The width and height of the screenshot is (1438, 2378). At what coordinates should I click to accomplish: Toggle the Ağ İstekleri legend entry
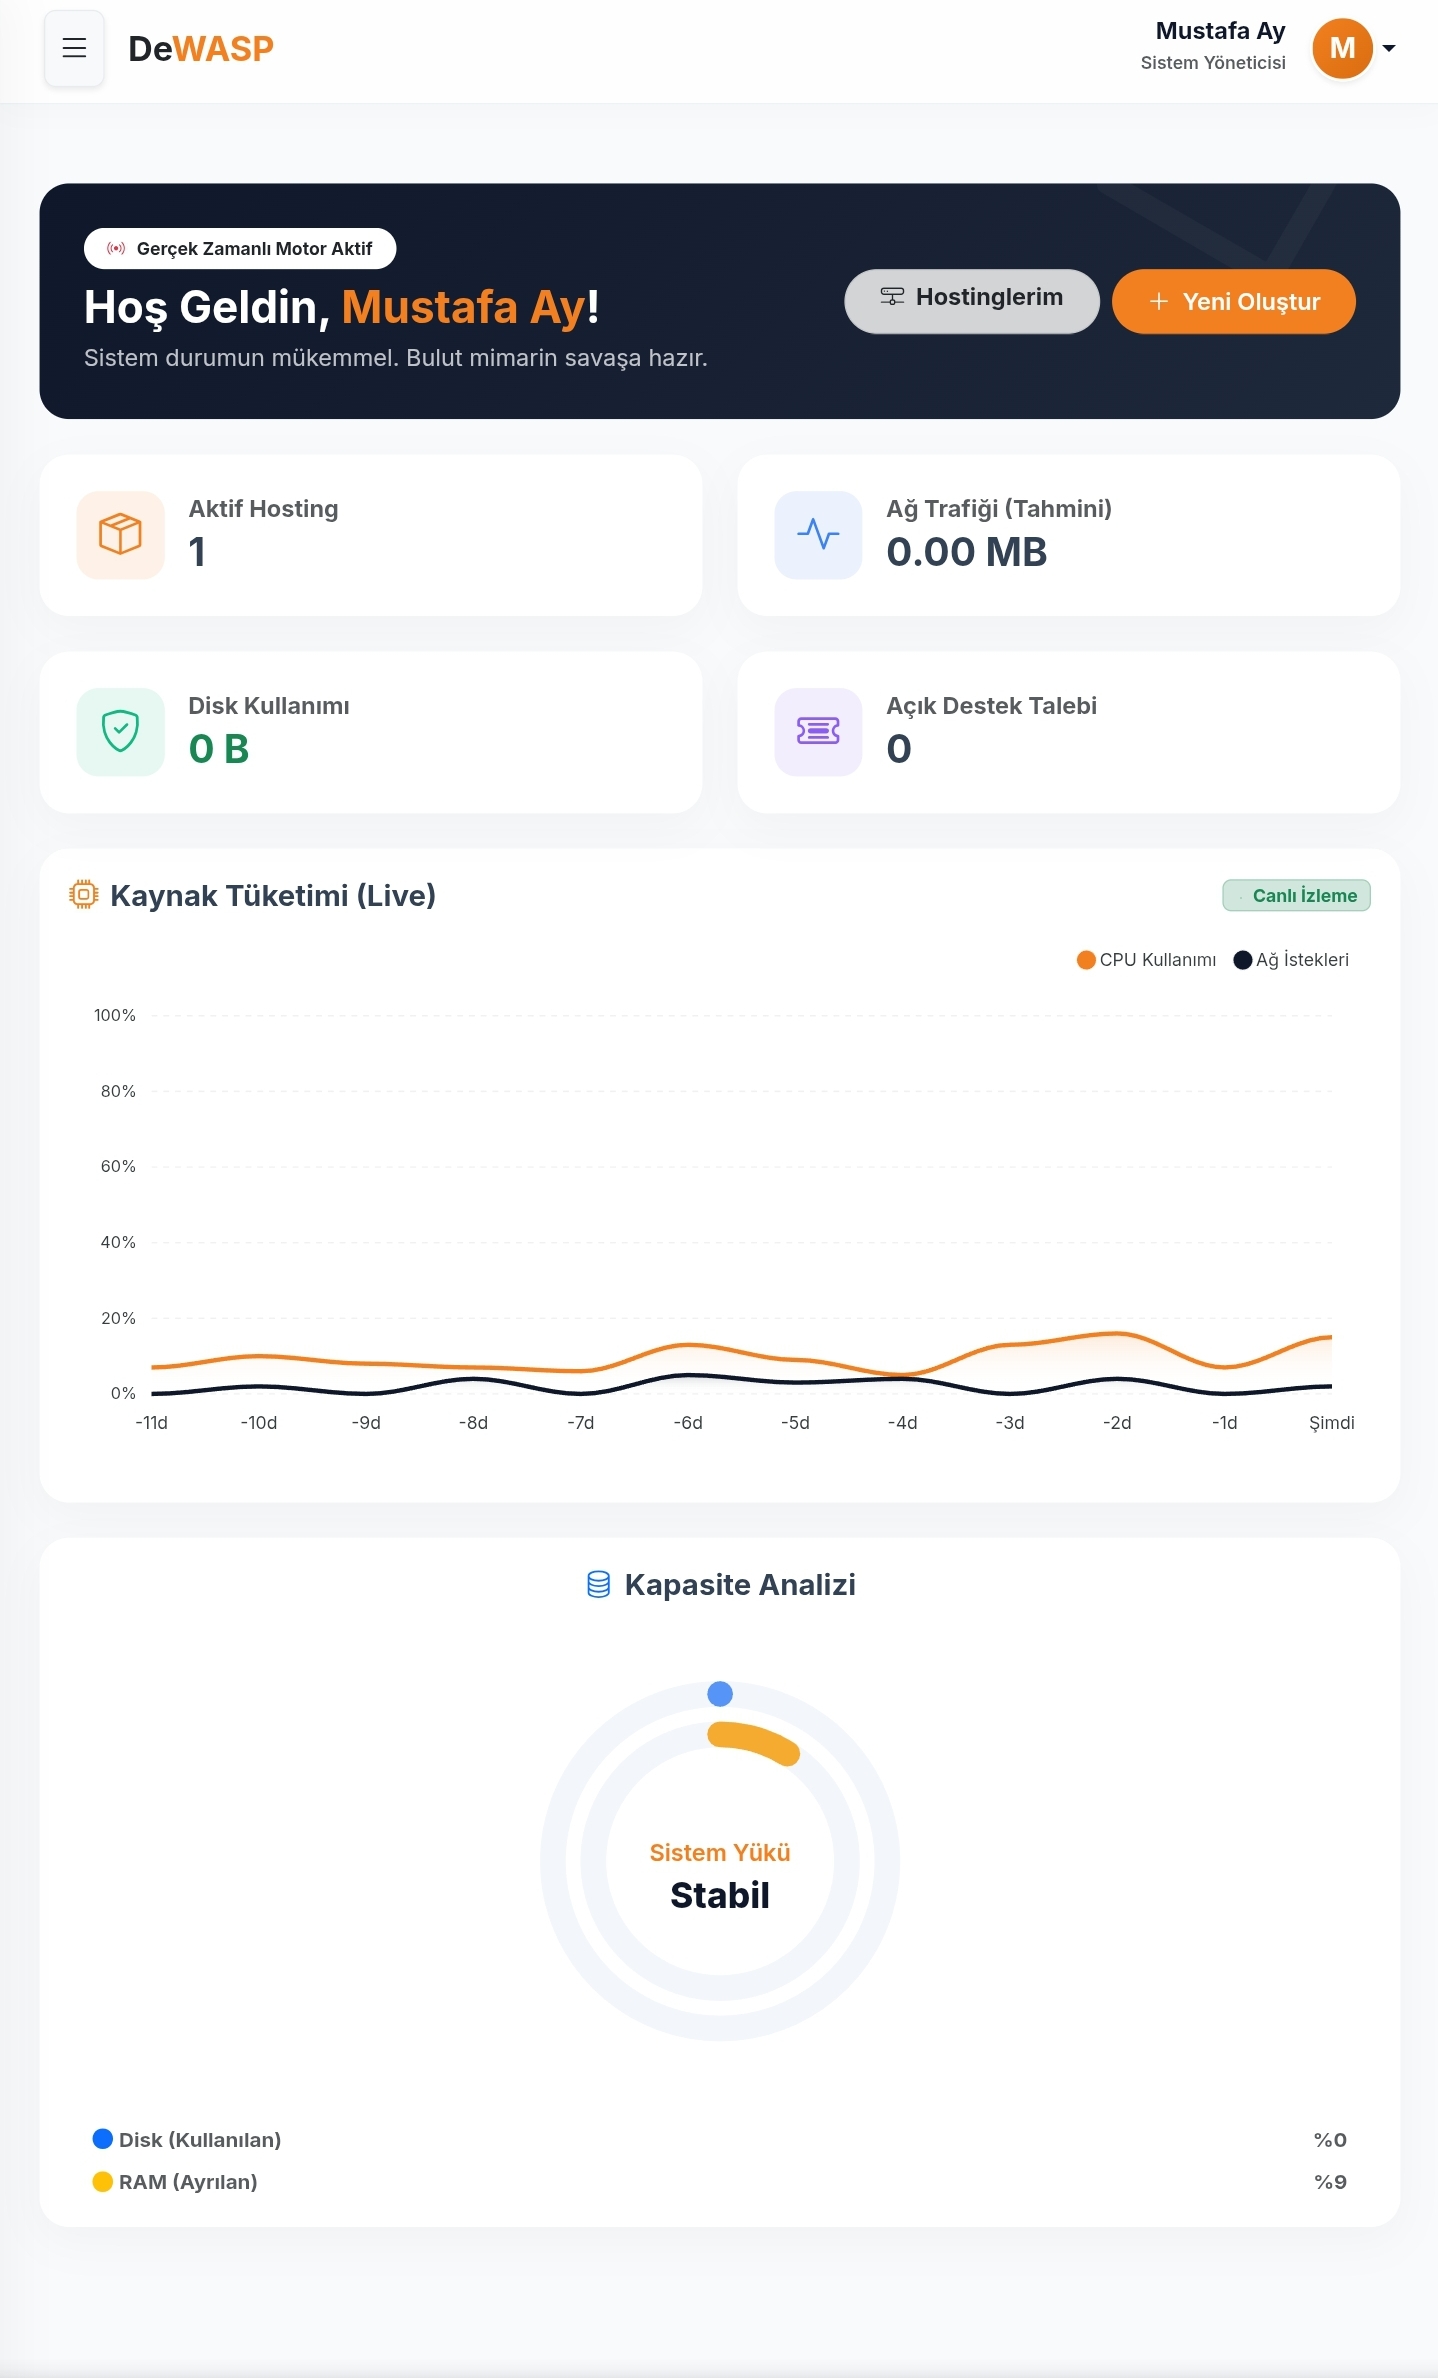[x=1291, y=960]
